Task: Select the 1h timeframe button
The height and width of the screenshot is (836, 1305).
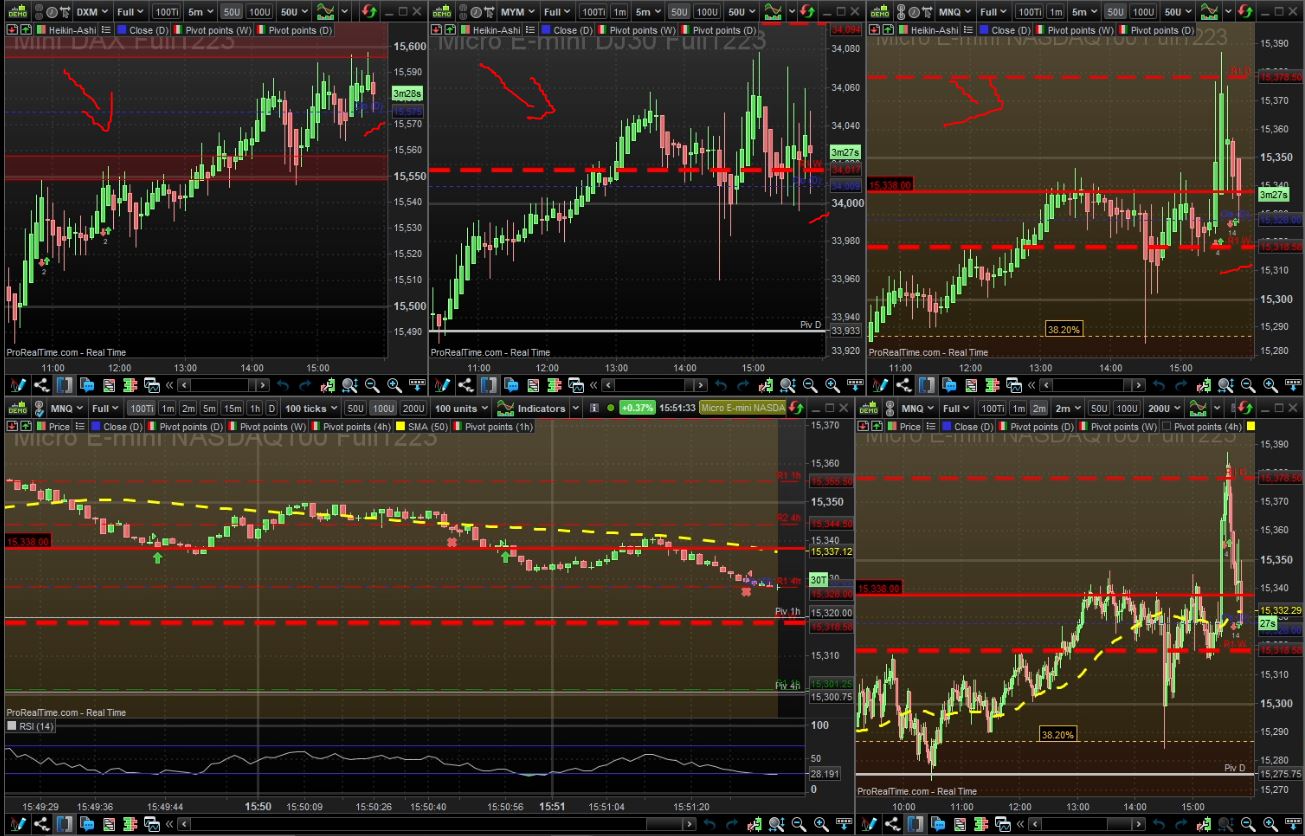Action: click(x=254, y=408)
